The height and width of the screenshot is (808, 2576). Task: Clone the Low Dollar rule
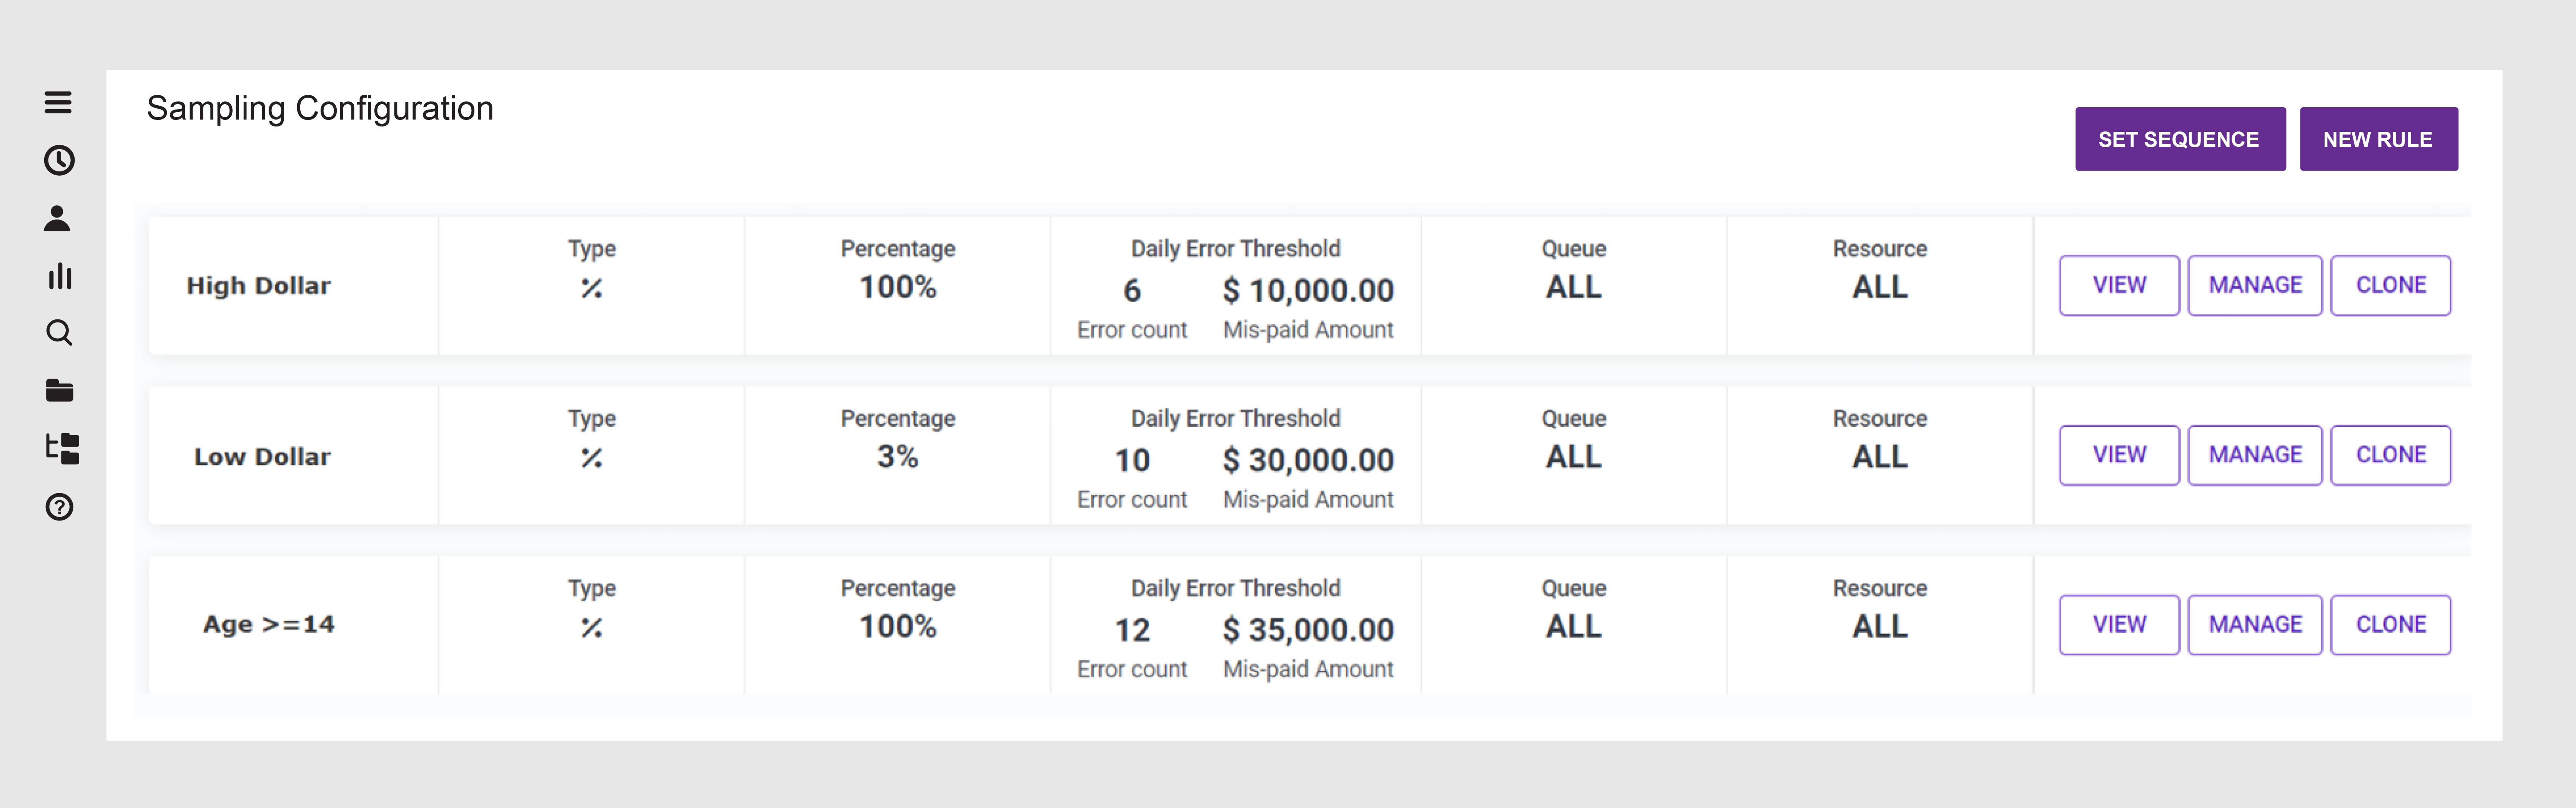pyautogui.click(x=2391, y=455)
